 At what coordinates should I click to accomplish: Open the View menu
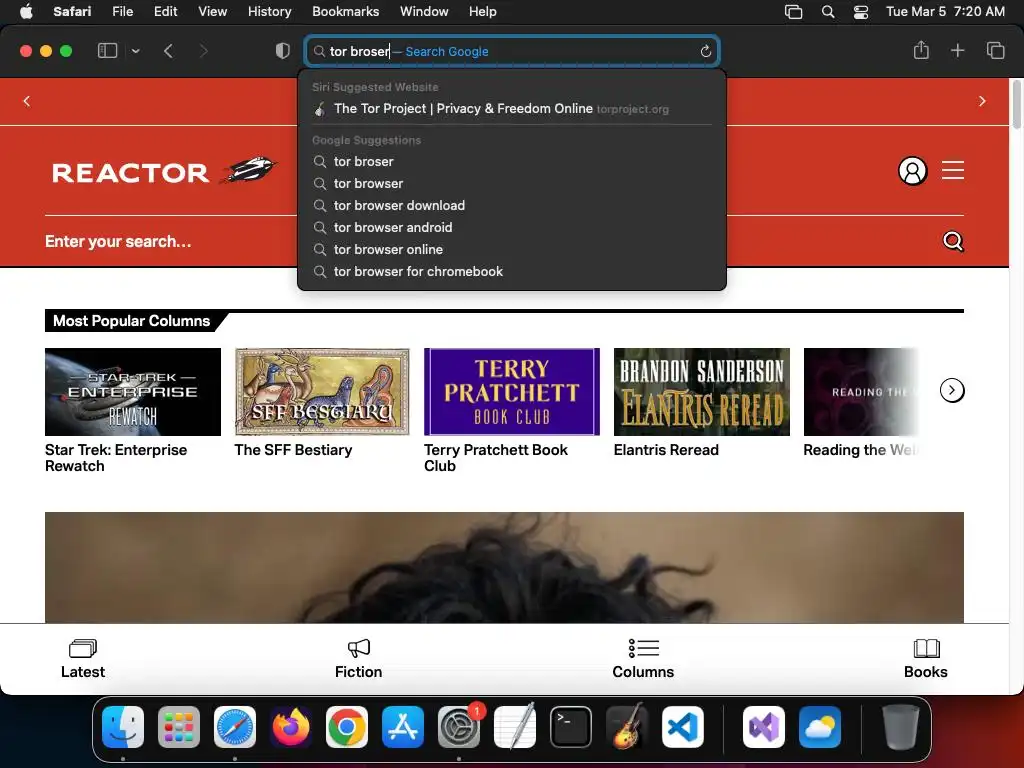pyautogui.click(x=212, y=11)
